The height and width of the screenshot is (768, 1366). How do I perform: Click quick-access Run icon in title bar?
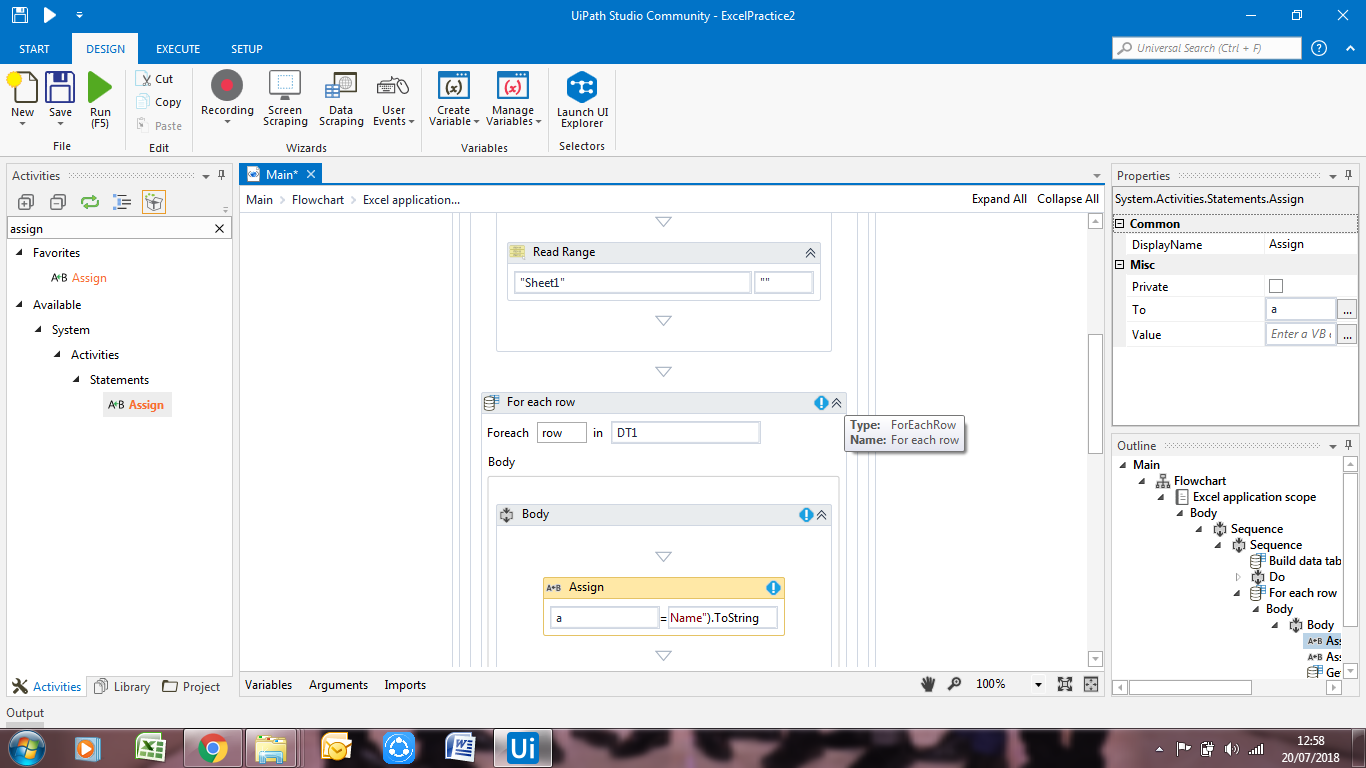(x=50, y=15)
